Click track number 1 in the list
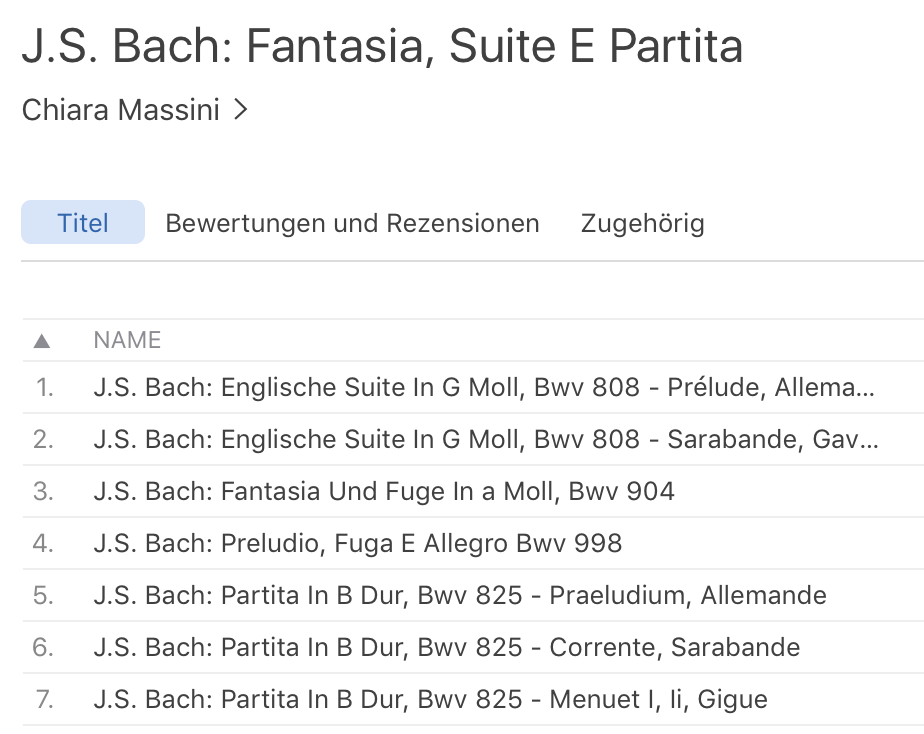The image size is (924, 734). pos(44,387)
